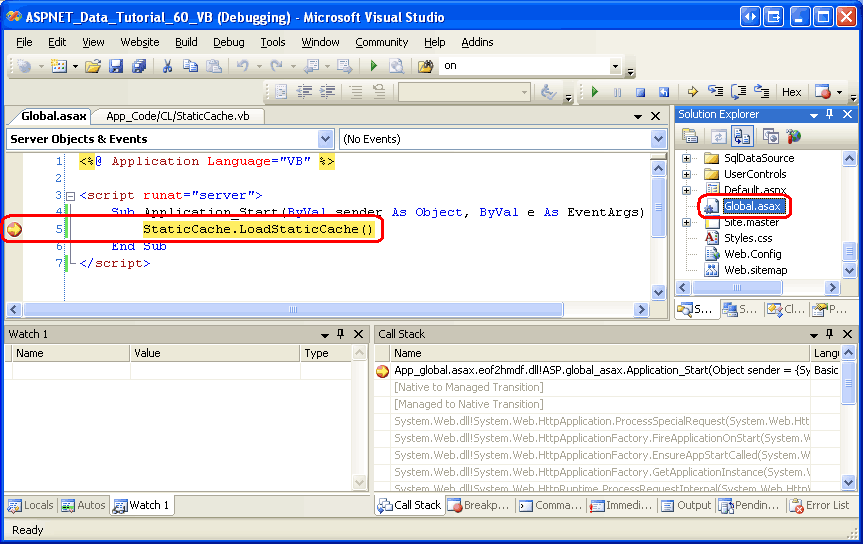
Task: Expand the SqlDataSource folder node
Action: 687,158
